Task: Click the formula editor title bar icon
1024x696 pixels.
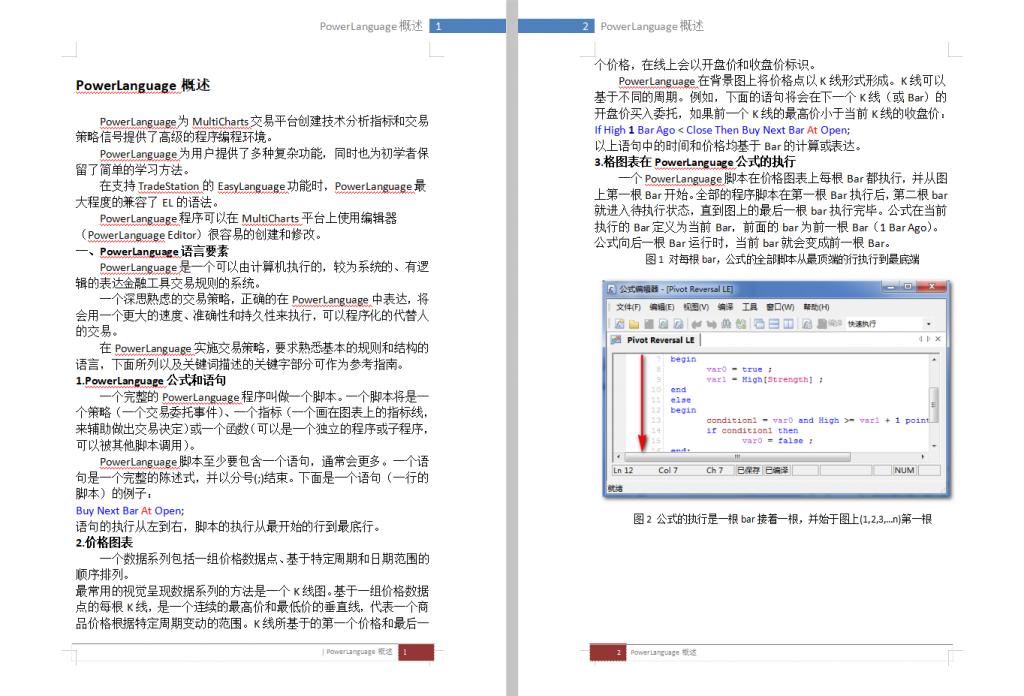Action: (x=611, y=289)
